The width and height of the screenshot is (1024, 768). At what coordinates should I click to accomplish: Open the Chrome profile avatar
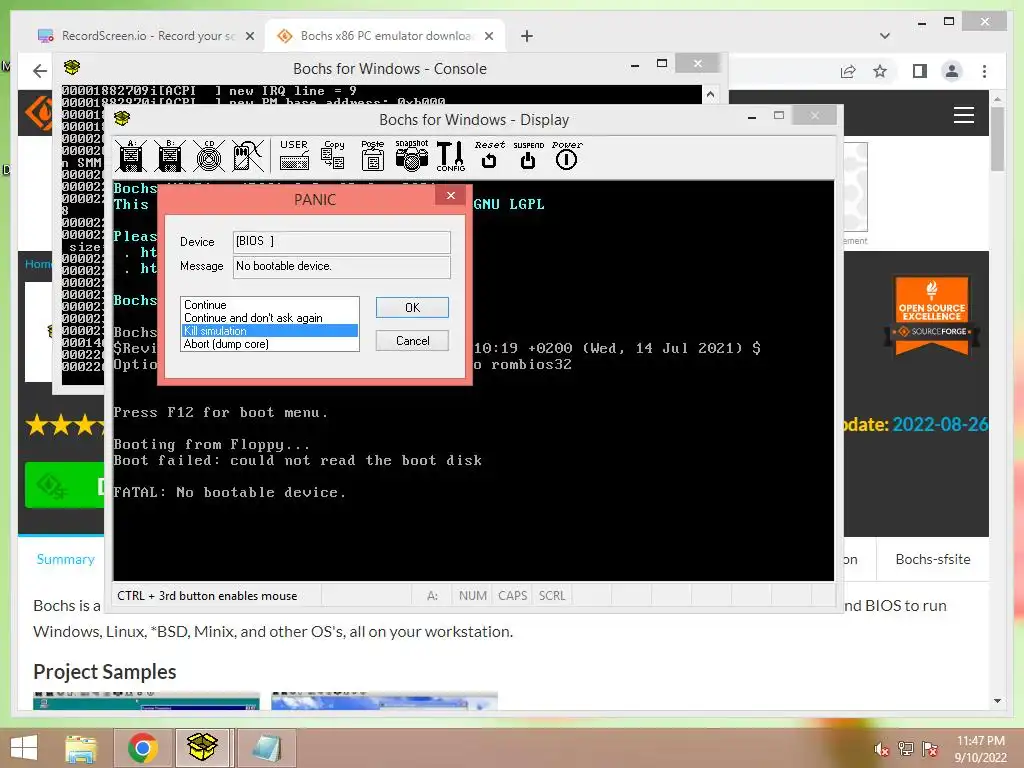pos(952,71)
